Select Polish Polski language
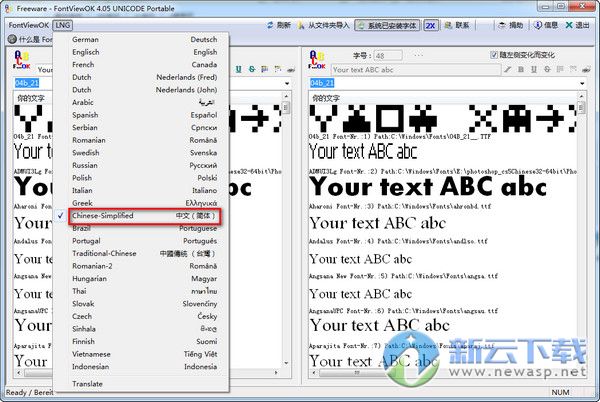This screenshot has height=402, width=600. [x=141, y=178]
